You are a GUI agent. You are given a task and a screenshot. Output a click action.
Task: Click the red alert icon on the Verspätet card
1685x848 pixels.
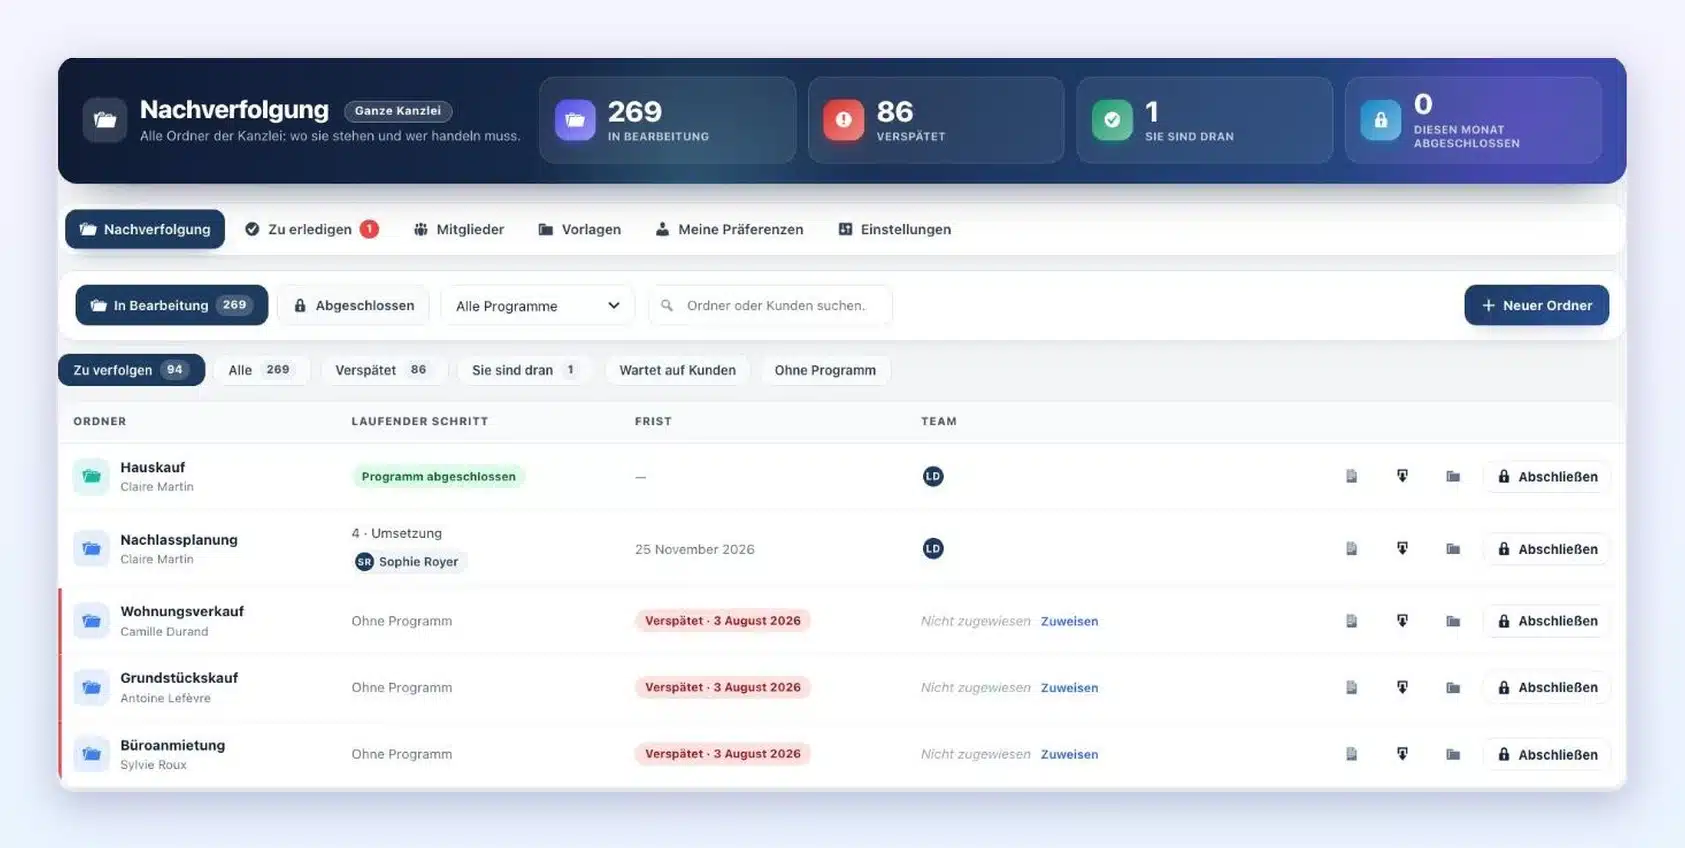843,120
